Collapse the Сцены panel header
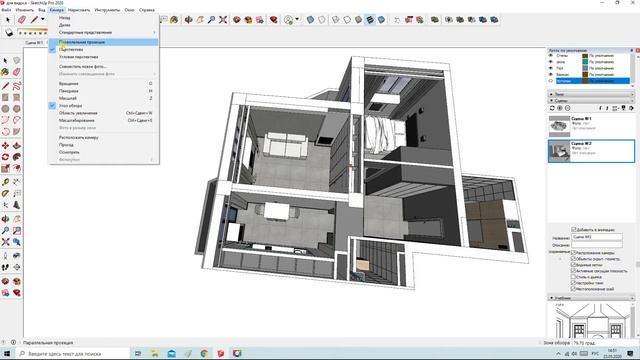This screenshot has height=360, width=640. (x=591, y=100)
